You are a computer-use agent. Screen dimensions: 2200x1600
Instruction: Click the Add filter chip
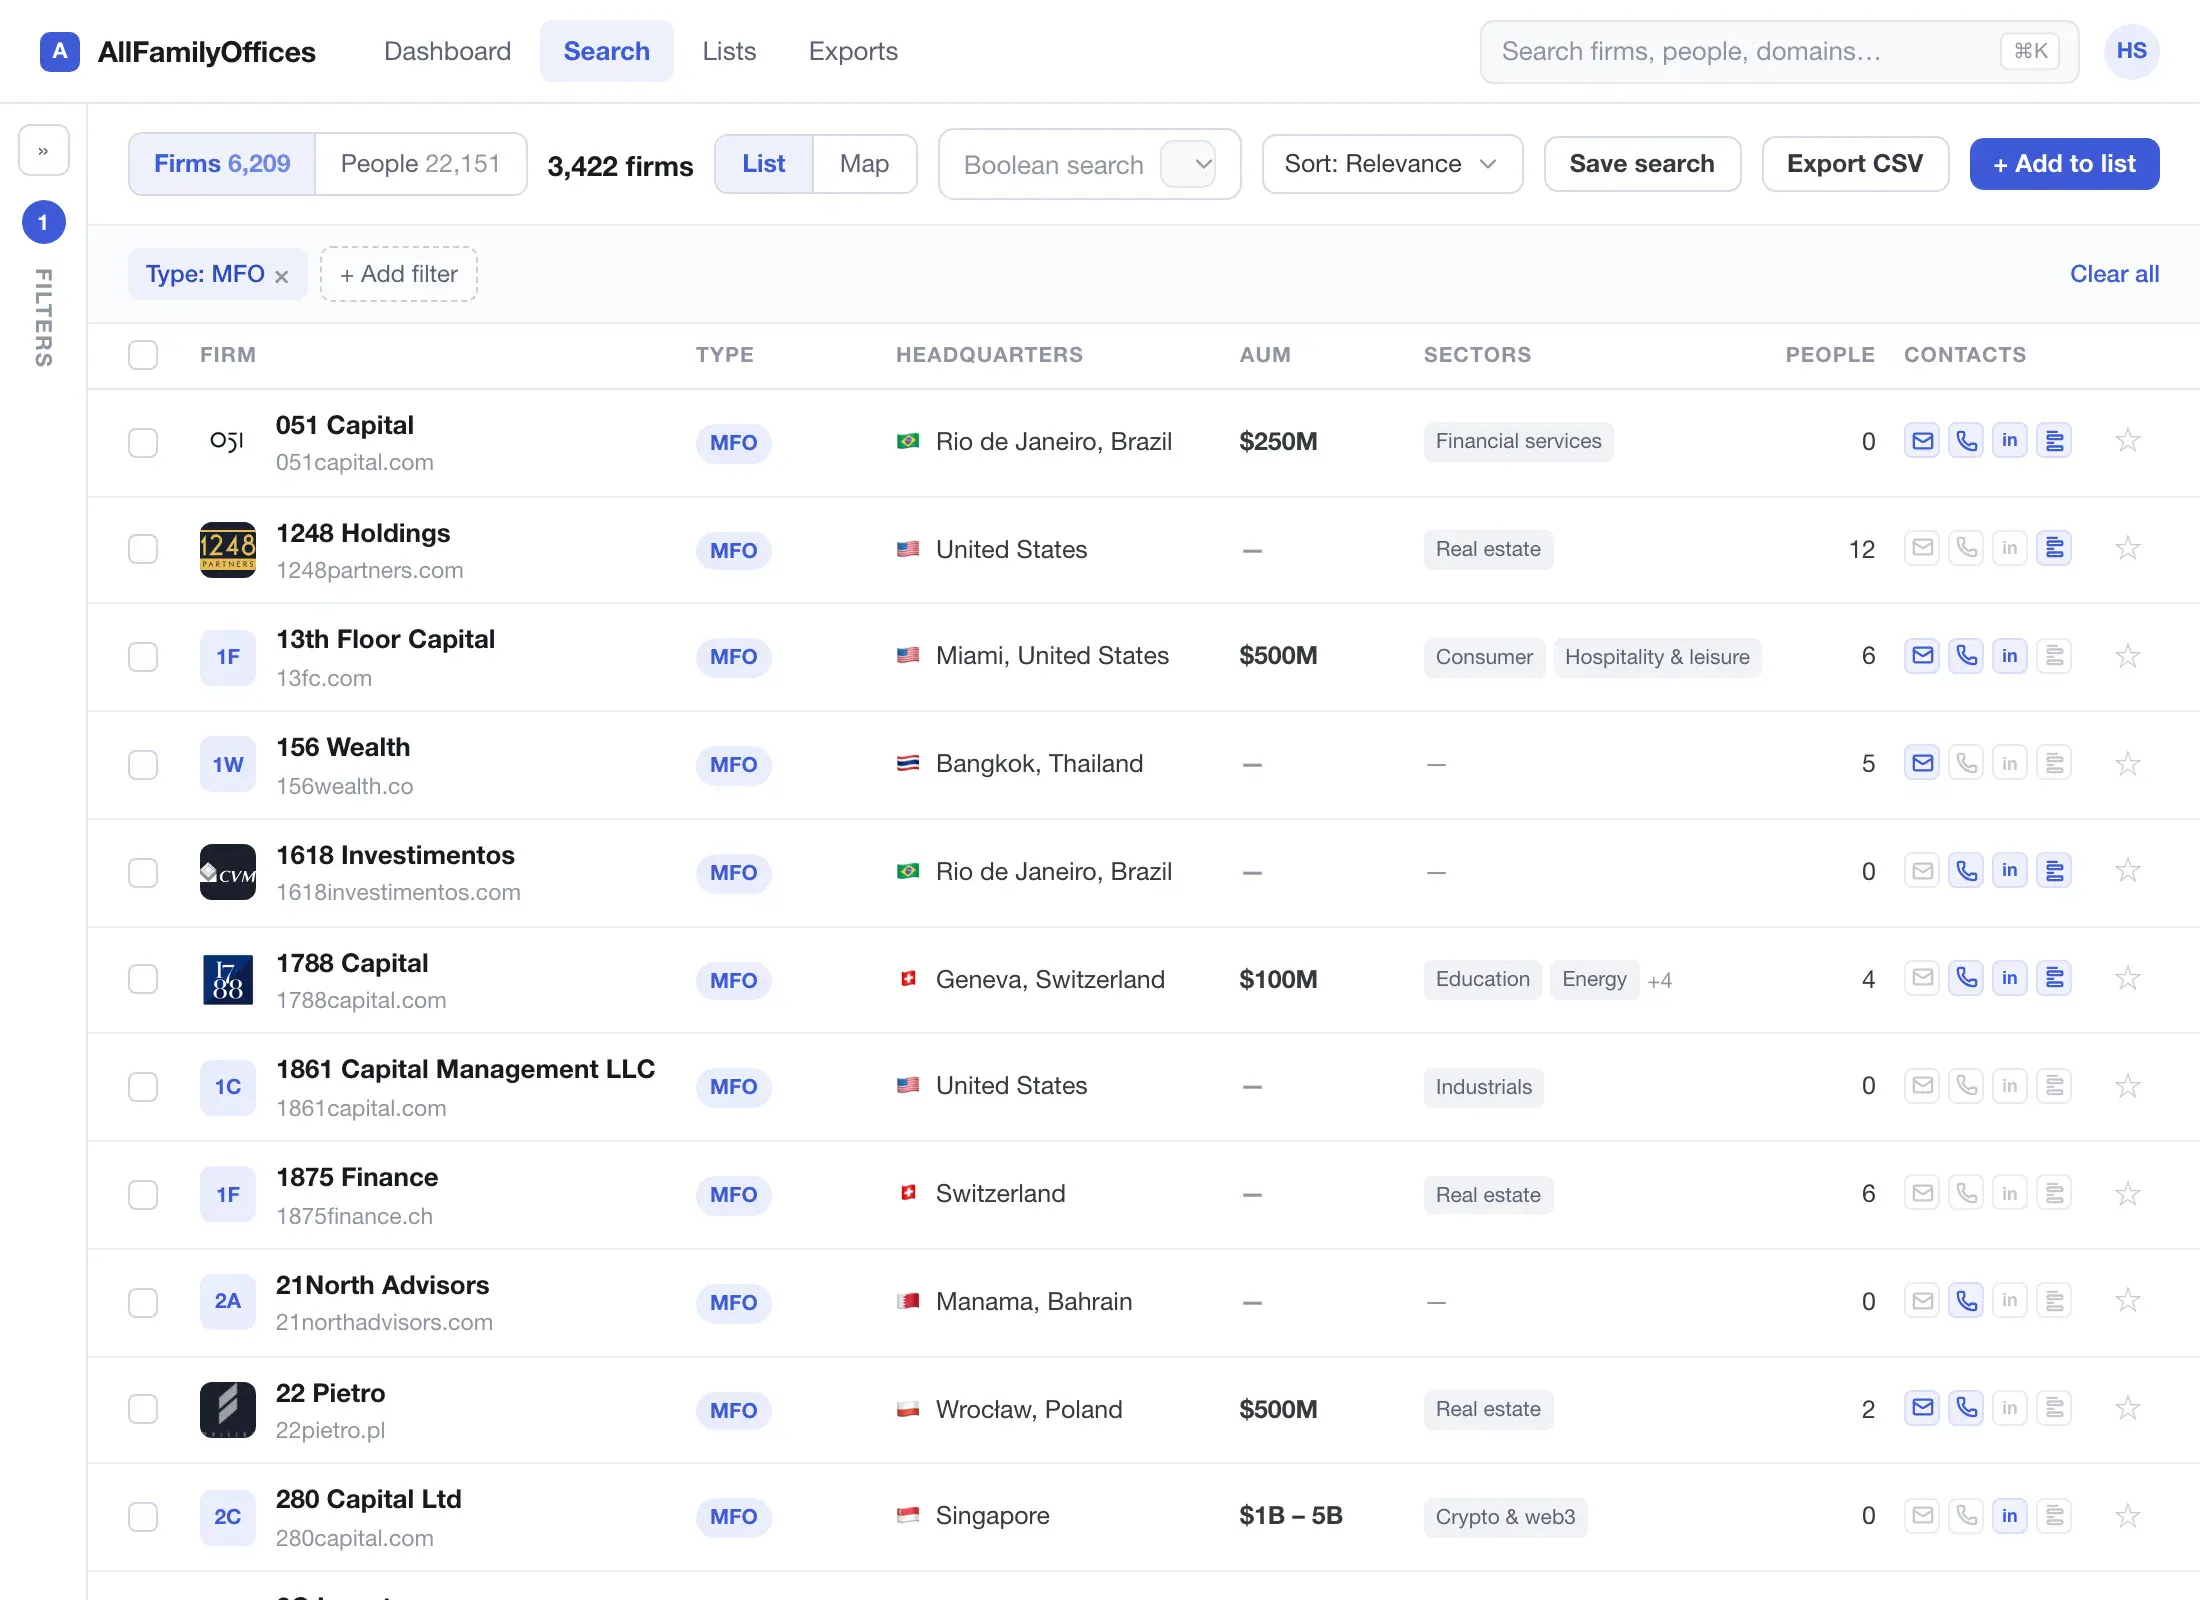tap(399, 274)
